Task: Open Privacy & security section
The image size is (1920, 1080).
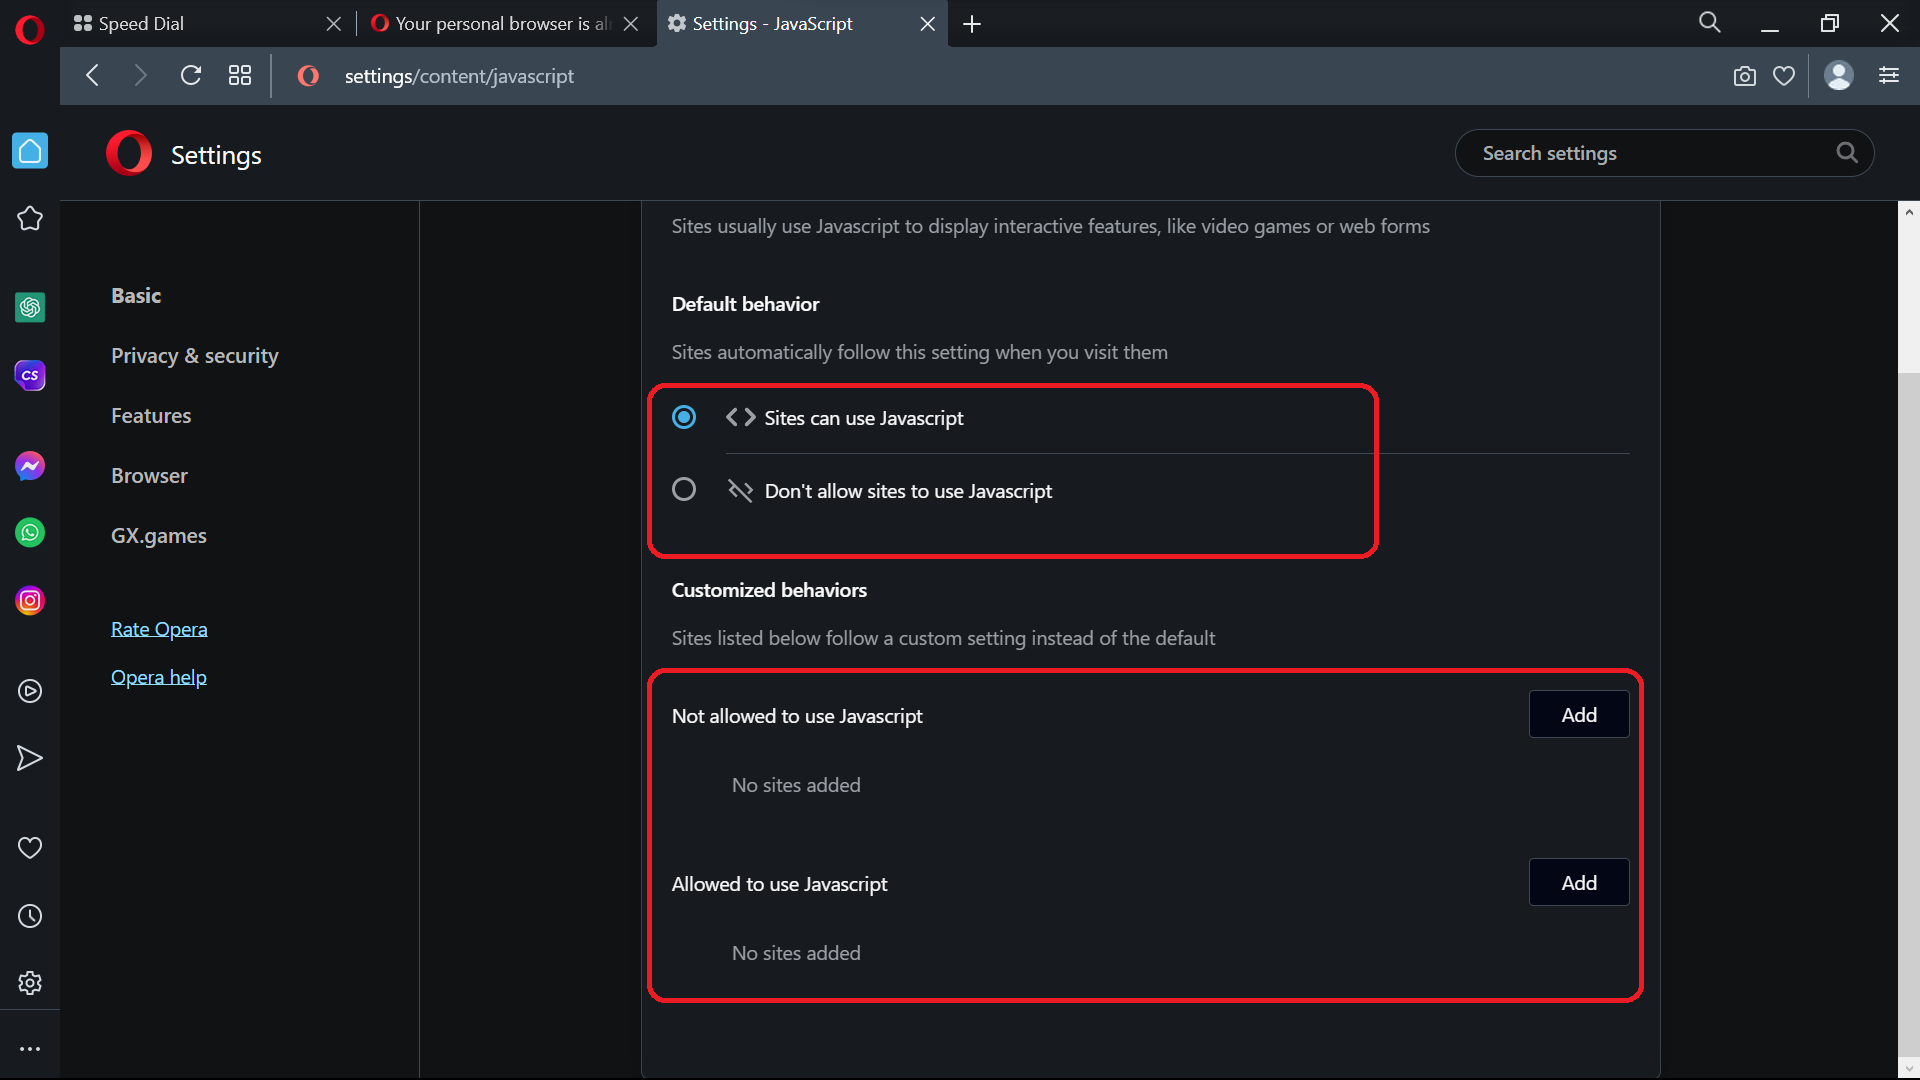Action: [x=195, y=356]
